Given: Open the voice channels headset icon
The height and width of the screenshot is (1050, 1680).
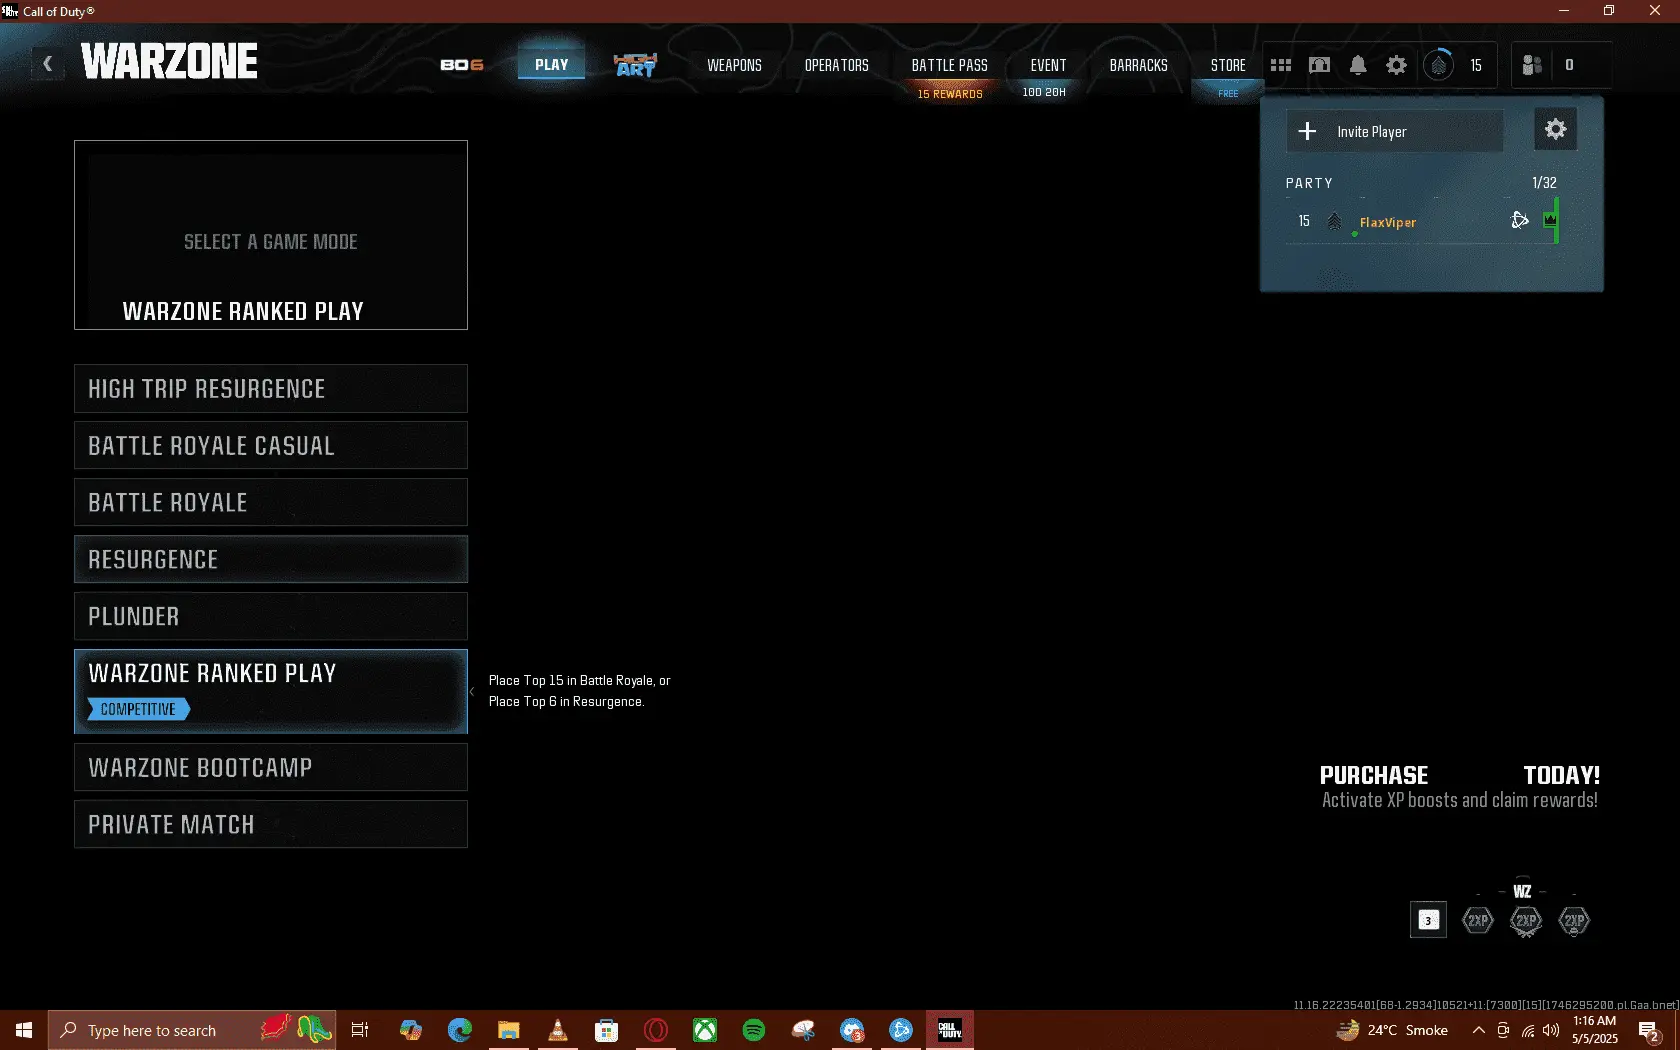Looking at the screenshot, I should (x=1320, y=65).
